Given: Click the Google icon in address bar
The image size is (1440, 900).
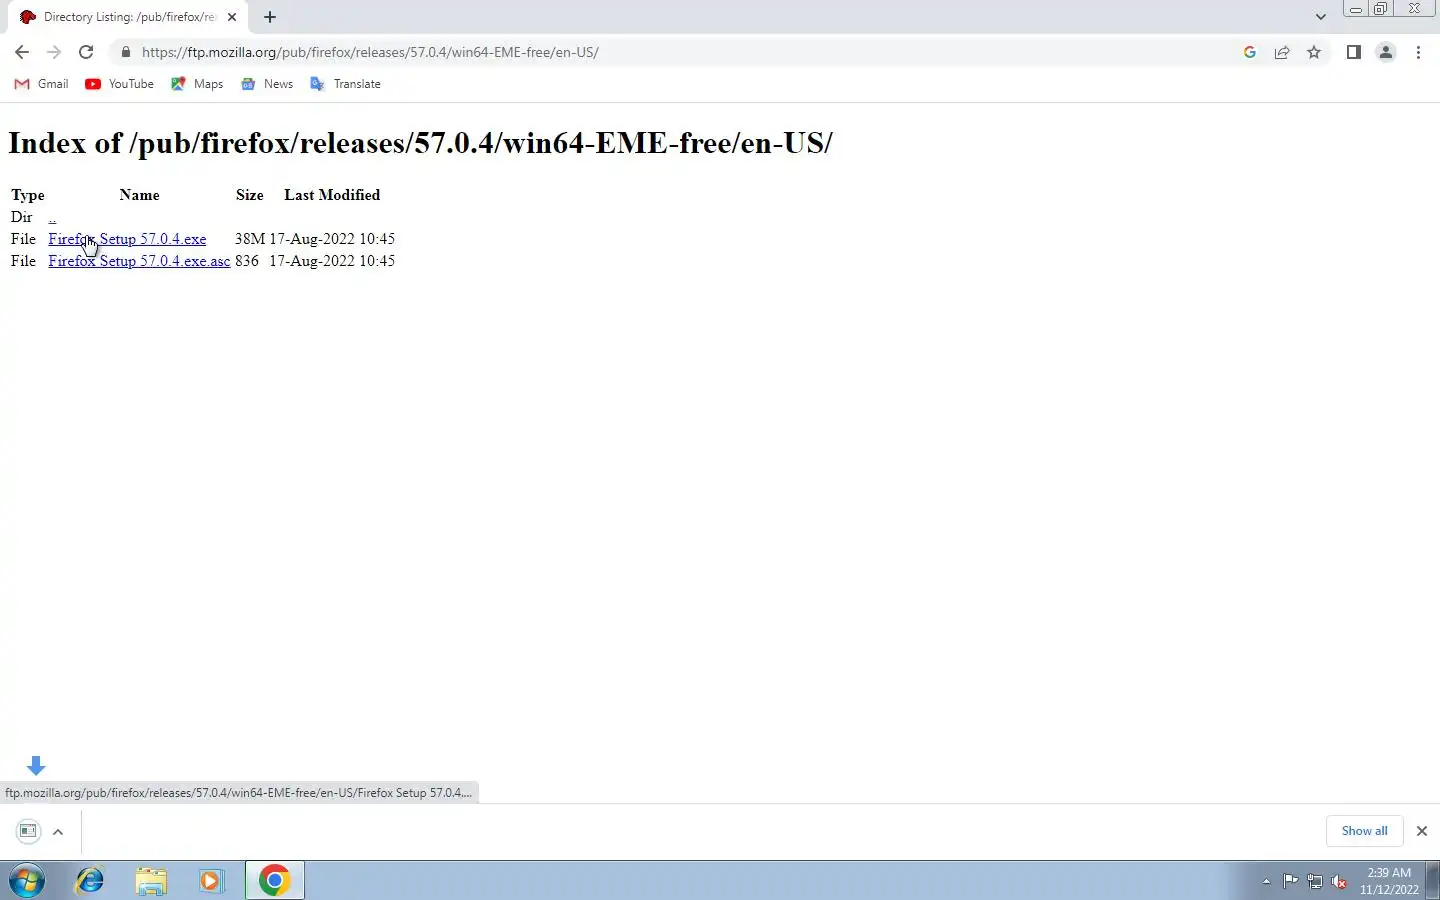Looking at the screenshot, I should coord(1250,52).
